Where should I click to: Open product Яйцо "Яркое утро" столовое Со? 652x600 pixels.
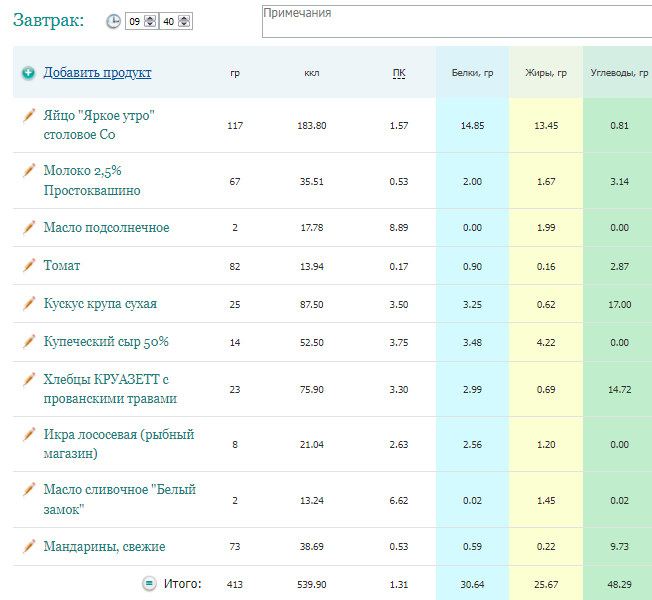pyautogui.click(x=99, y=125)
